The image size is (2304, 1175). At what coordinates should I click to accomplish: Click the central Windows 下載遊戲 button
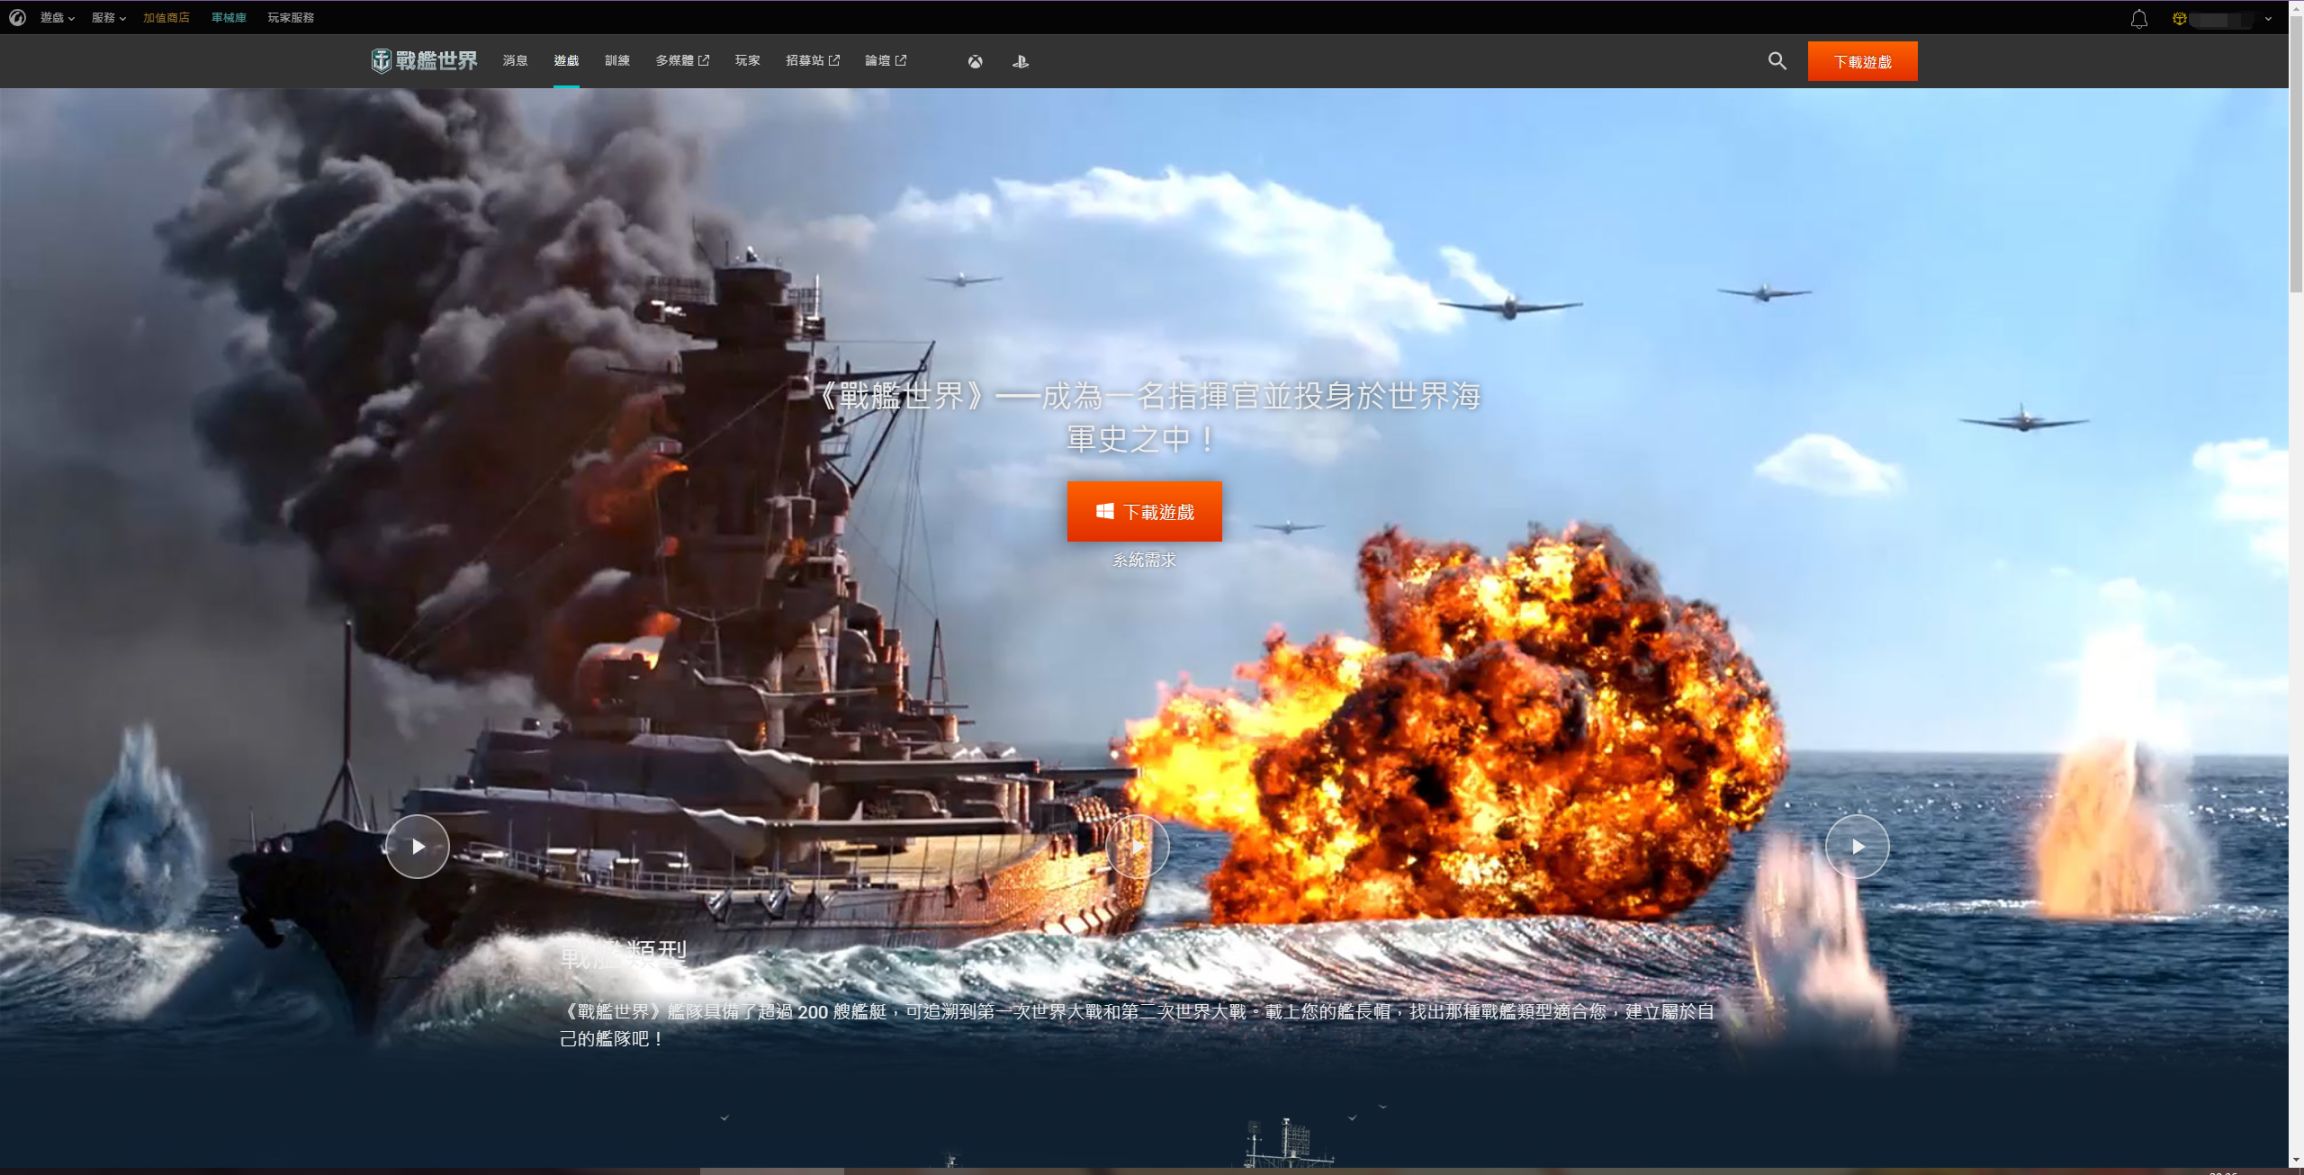click(1144, 511)
